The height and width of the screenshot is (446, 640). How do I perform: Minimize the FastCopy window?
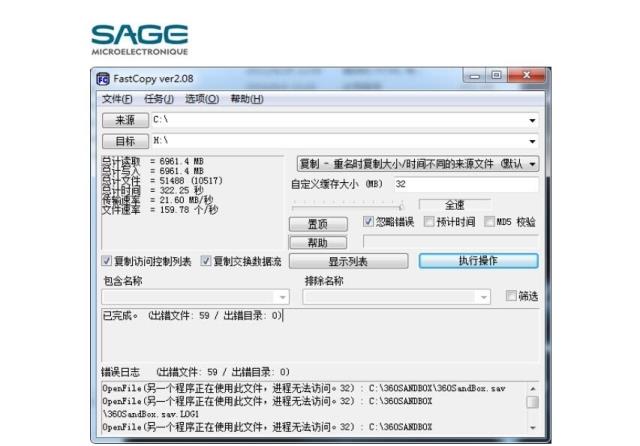[x=474, y=75]
